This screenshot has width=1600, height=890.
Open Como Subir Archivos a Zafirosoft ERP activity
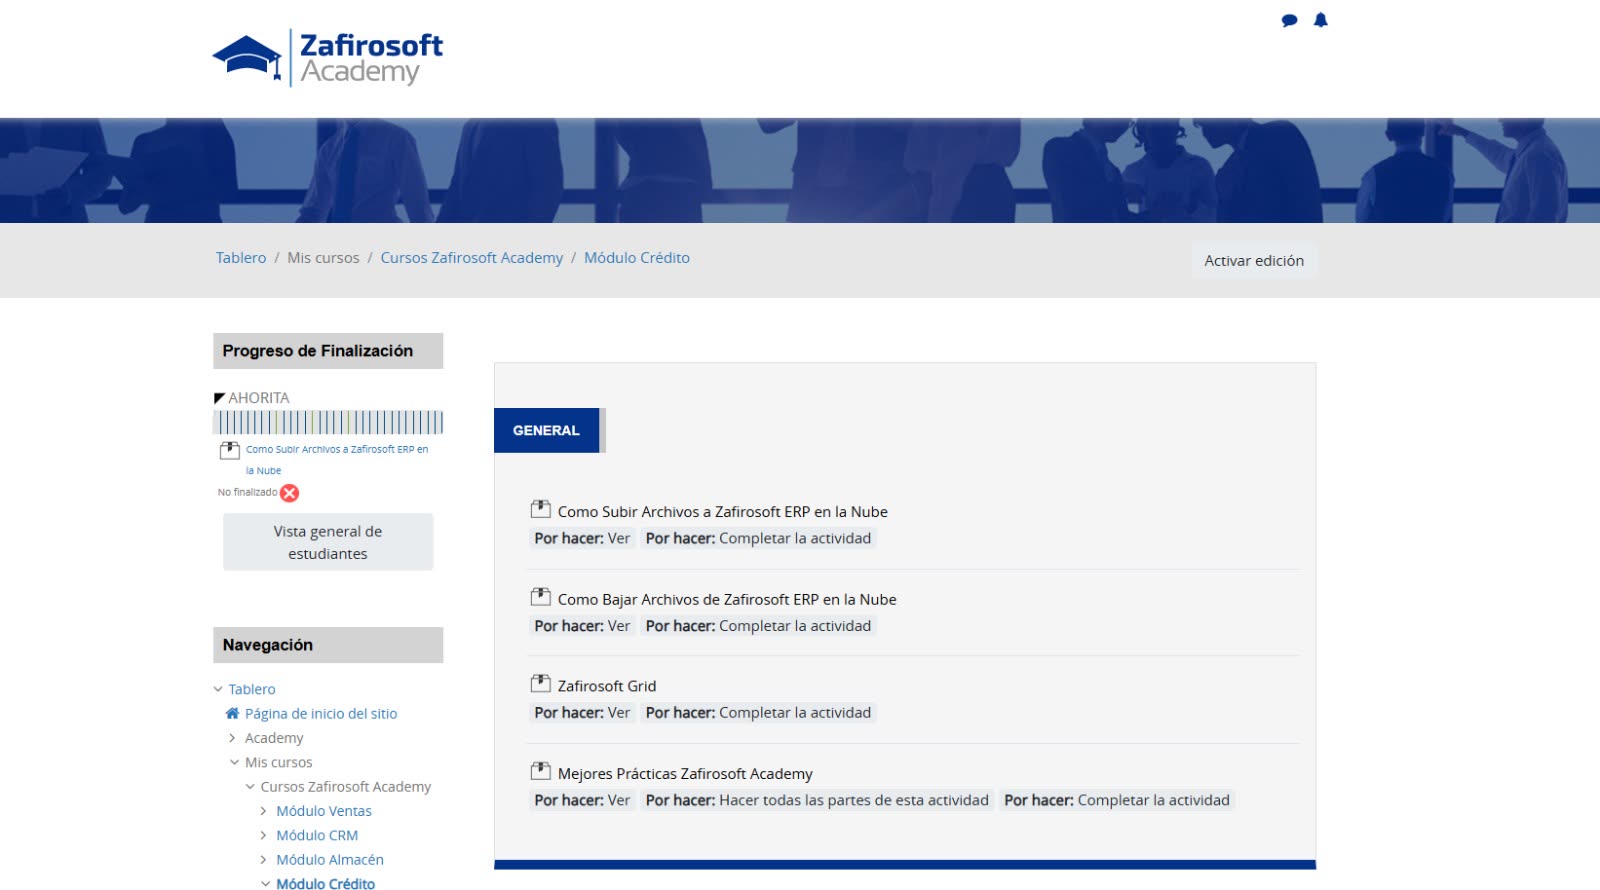[x=722, y=512]
